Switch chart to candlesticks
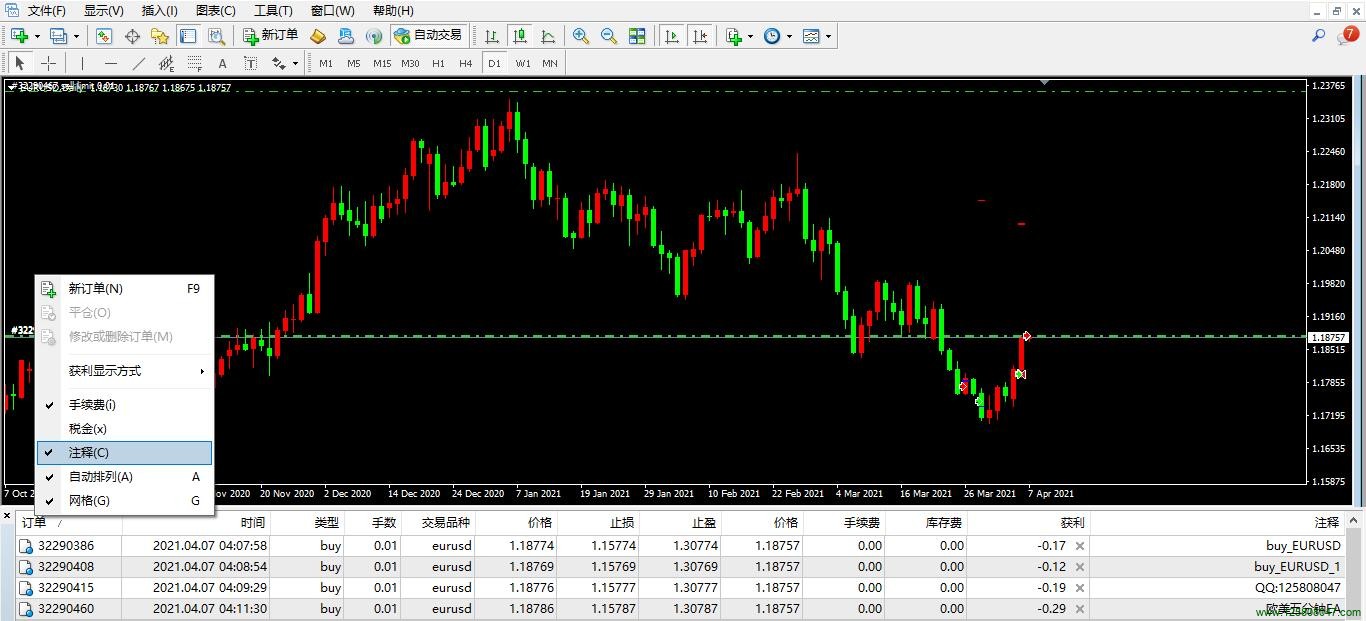This screenshot has height=621, width=1366. pos(520,36)
